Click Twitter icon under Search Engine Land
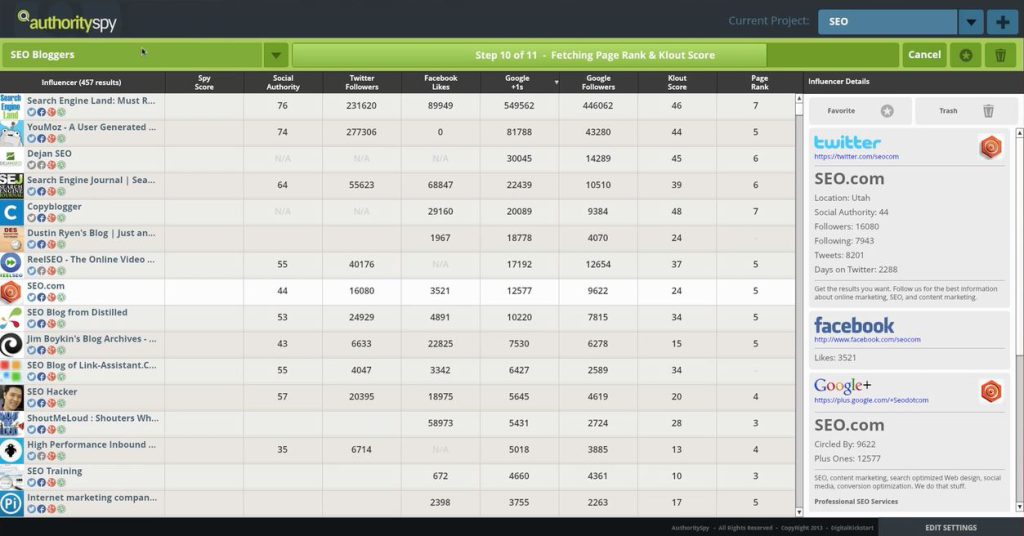This screenshot has height=536, width=1024. point(31,111)
